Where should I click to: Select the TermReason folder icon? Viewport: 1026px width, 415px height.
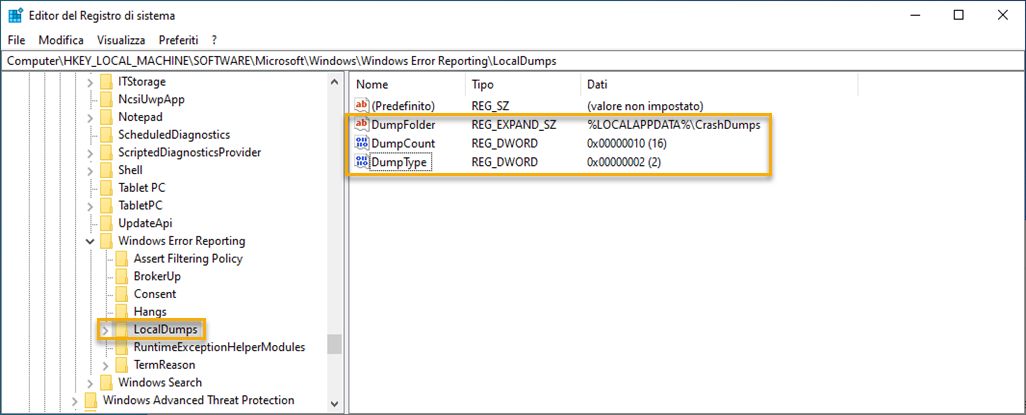coord(122,365)
